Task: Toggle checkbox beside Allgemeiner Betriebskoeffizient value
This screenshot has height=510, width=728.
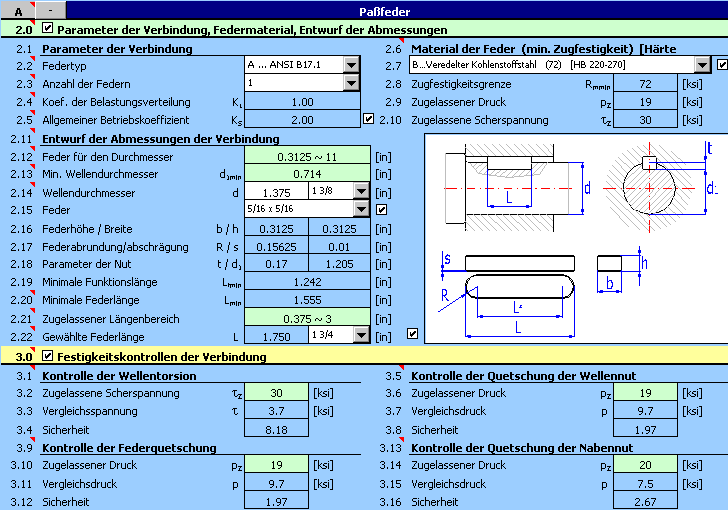Action: click(x=368, y=119)
